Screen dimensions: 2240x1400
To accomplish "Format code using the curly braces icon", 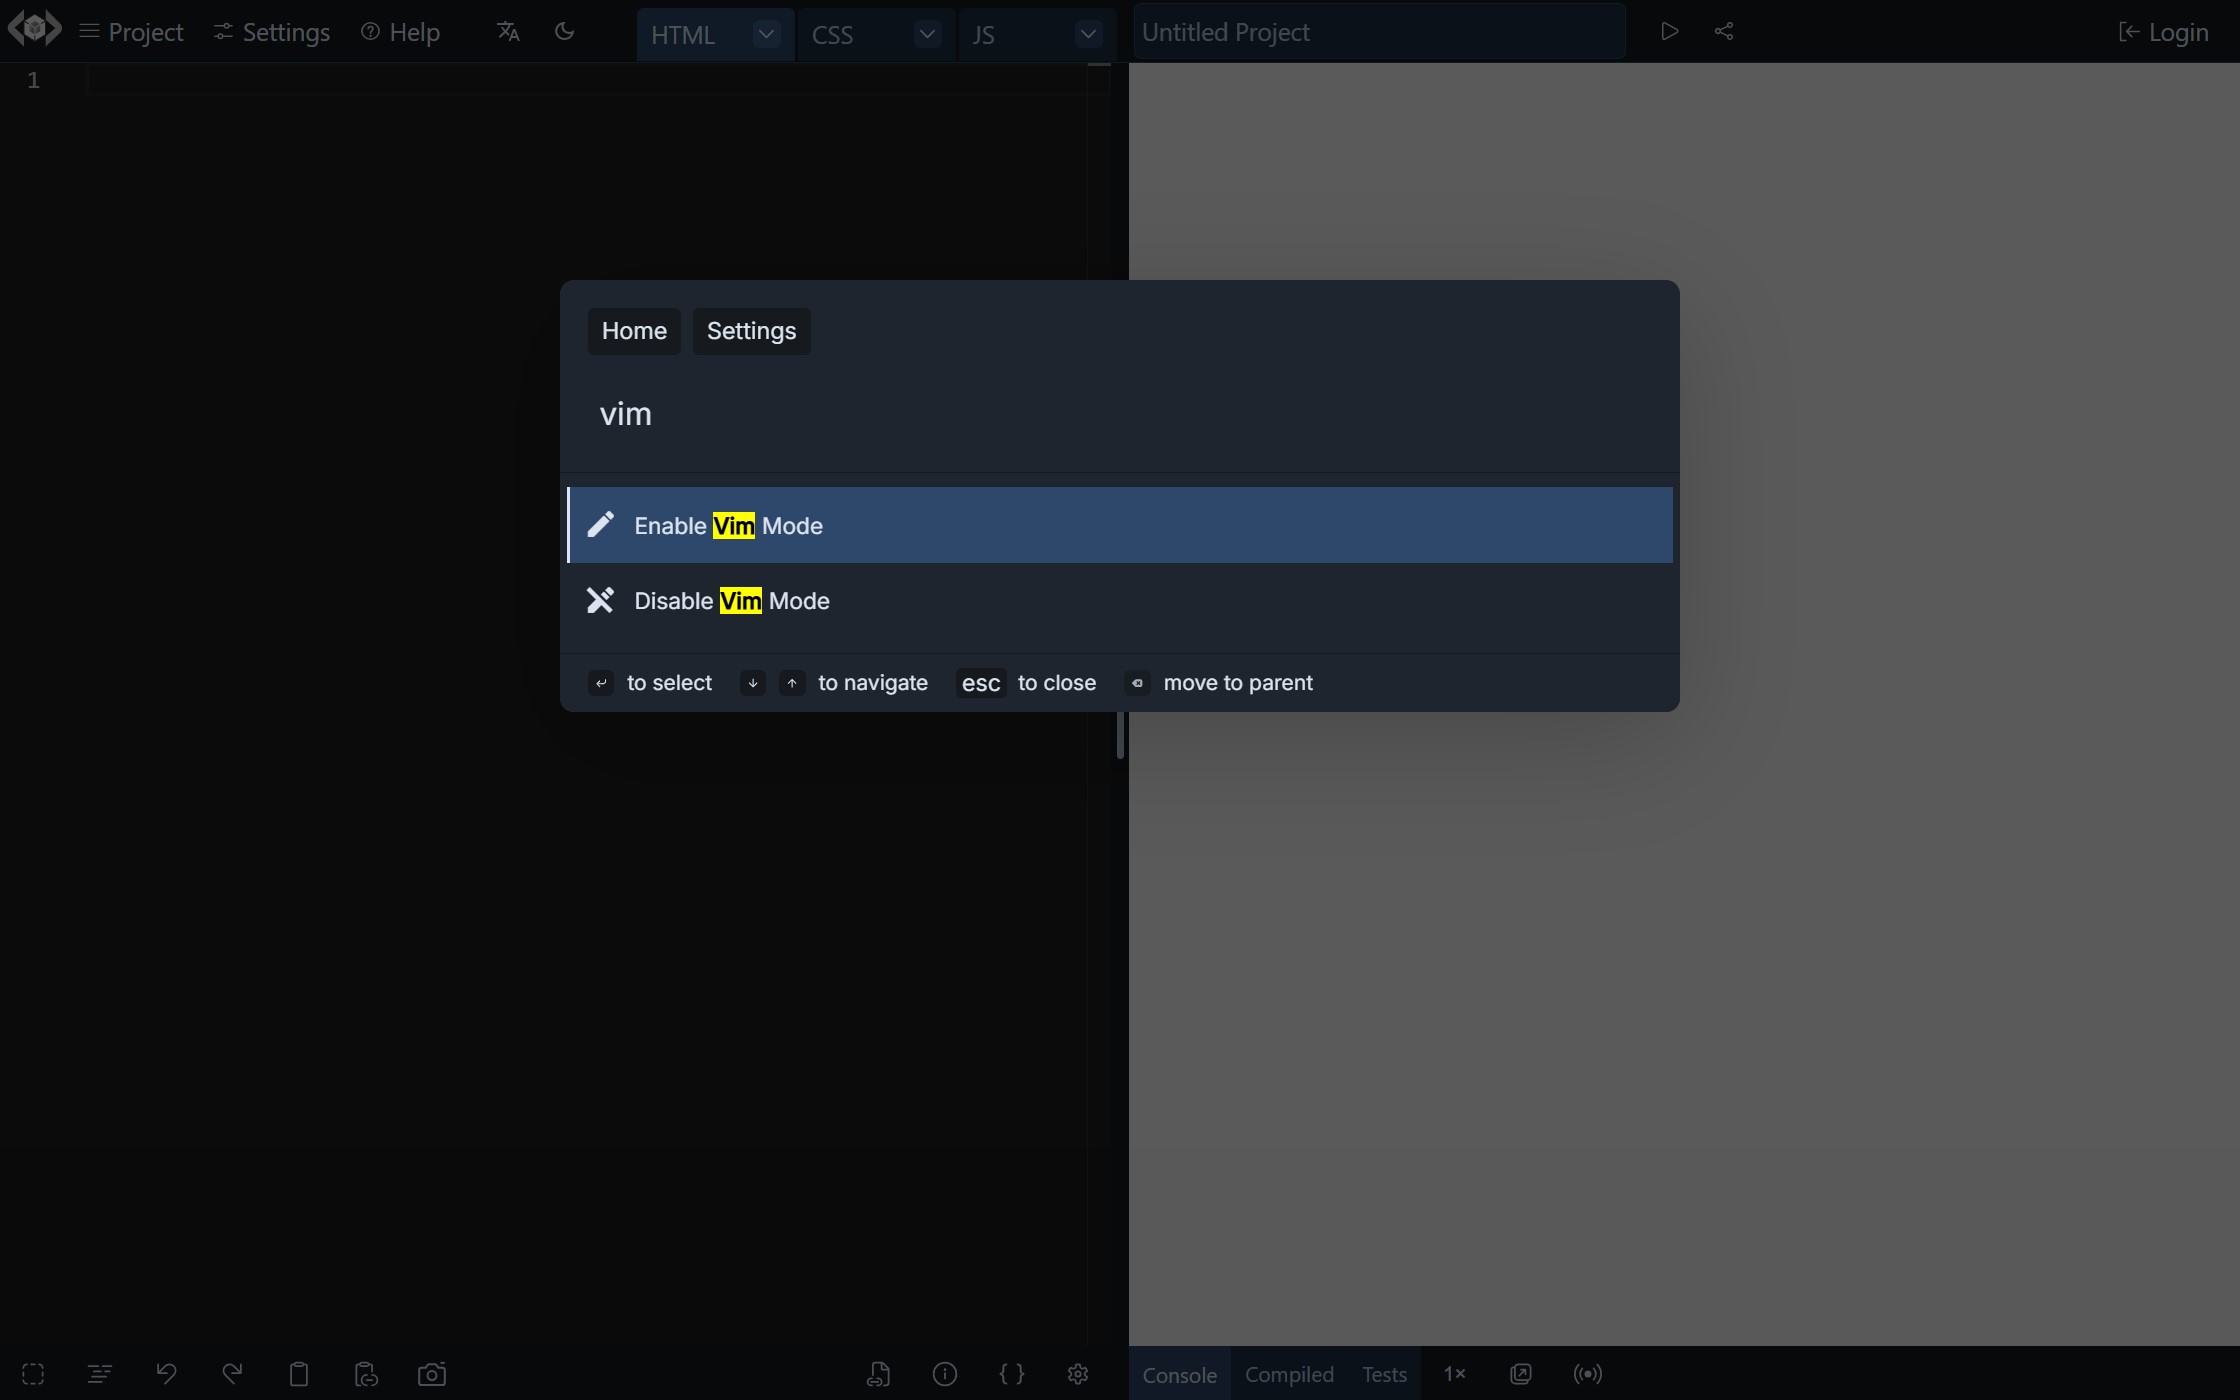I will point(1012,1374).
